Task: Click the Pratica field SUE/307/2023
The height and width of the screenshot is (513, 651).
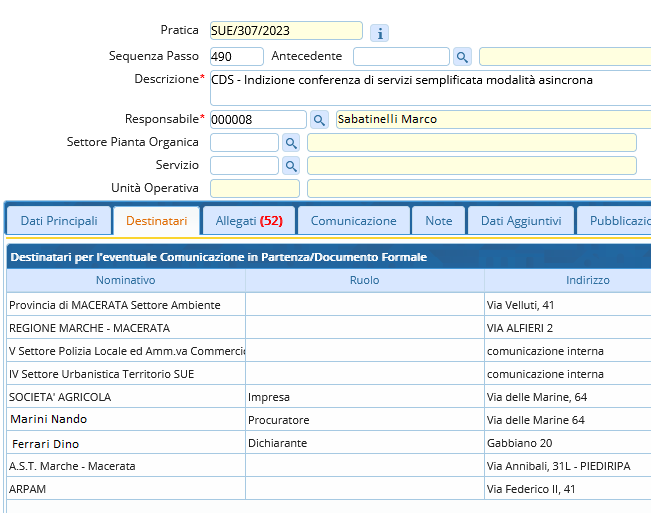Action: 286,31
